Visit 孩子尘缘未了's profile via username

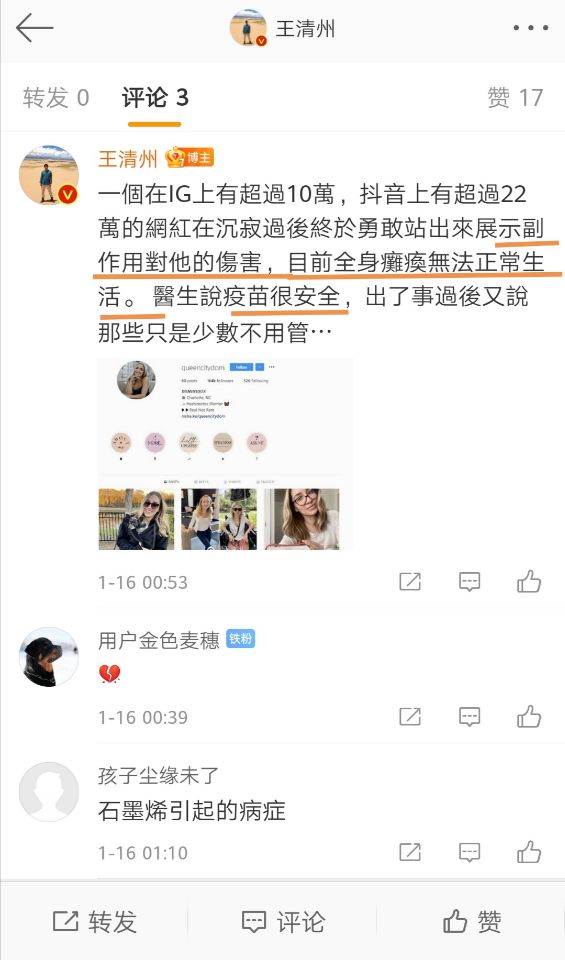pyautogui.click(x=158, y=776)
